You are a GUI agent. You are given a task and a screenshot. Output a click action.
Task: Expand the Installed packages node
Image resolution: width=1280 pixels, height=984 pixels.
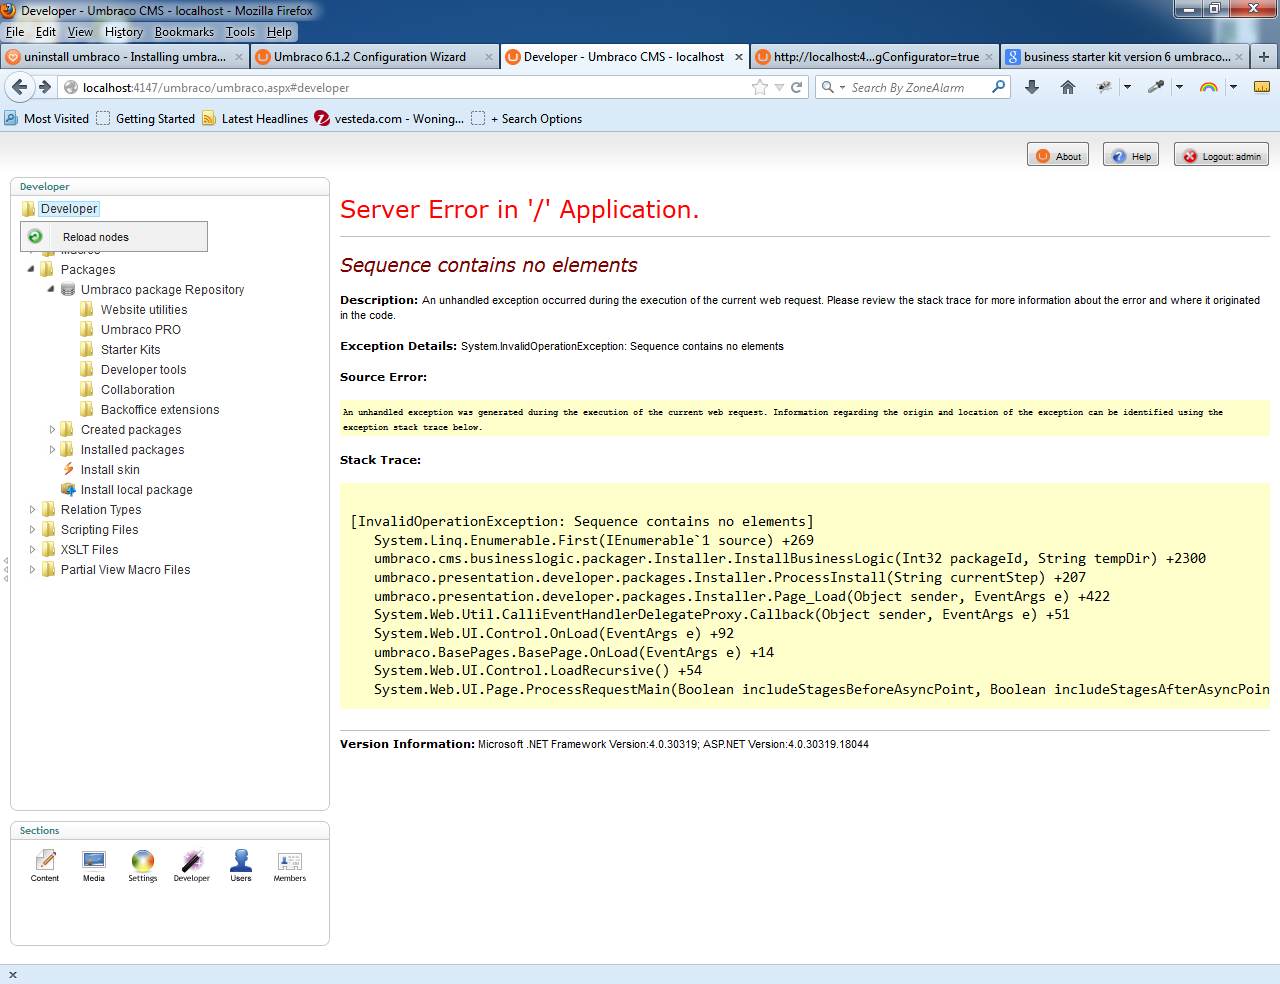[x=52, y=449]
